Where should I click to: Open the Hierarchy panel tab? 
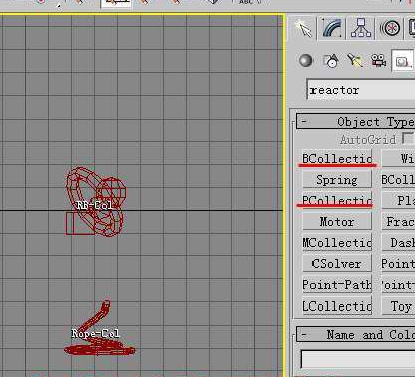pyautogui.click(x=361, y=28)
